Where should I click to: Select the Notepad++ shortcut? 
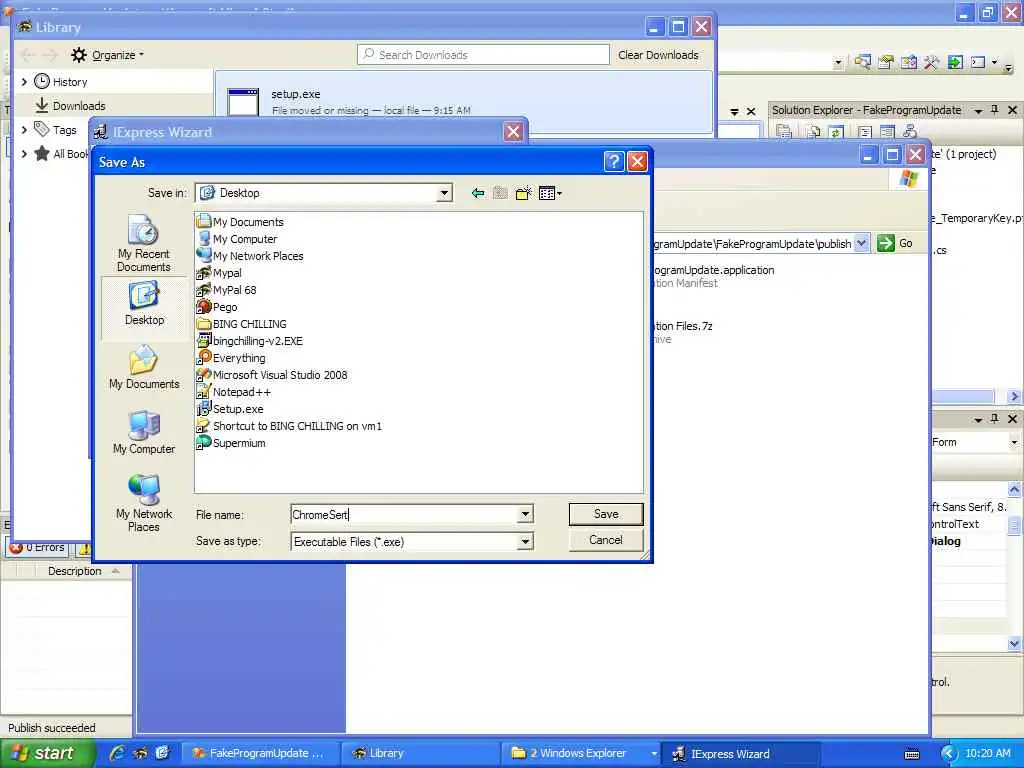tap(234, 391)
